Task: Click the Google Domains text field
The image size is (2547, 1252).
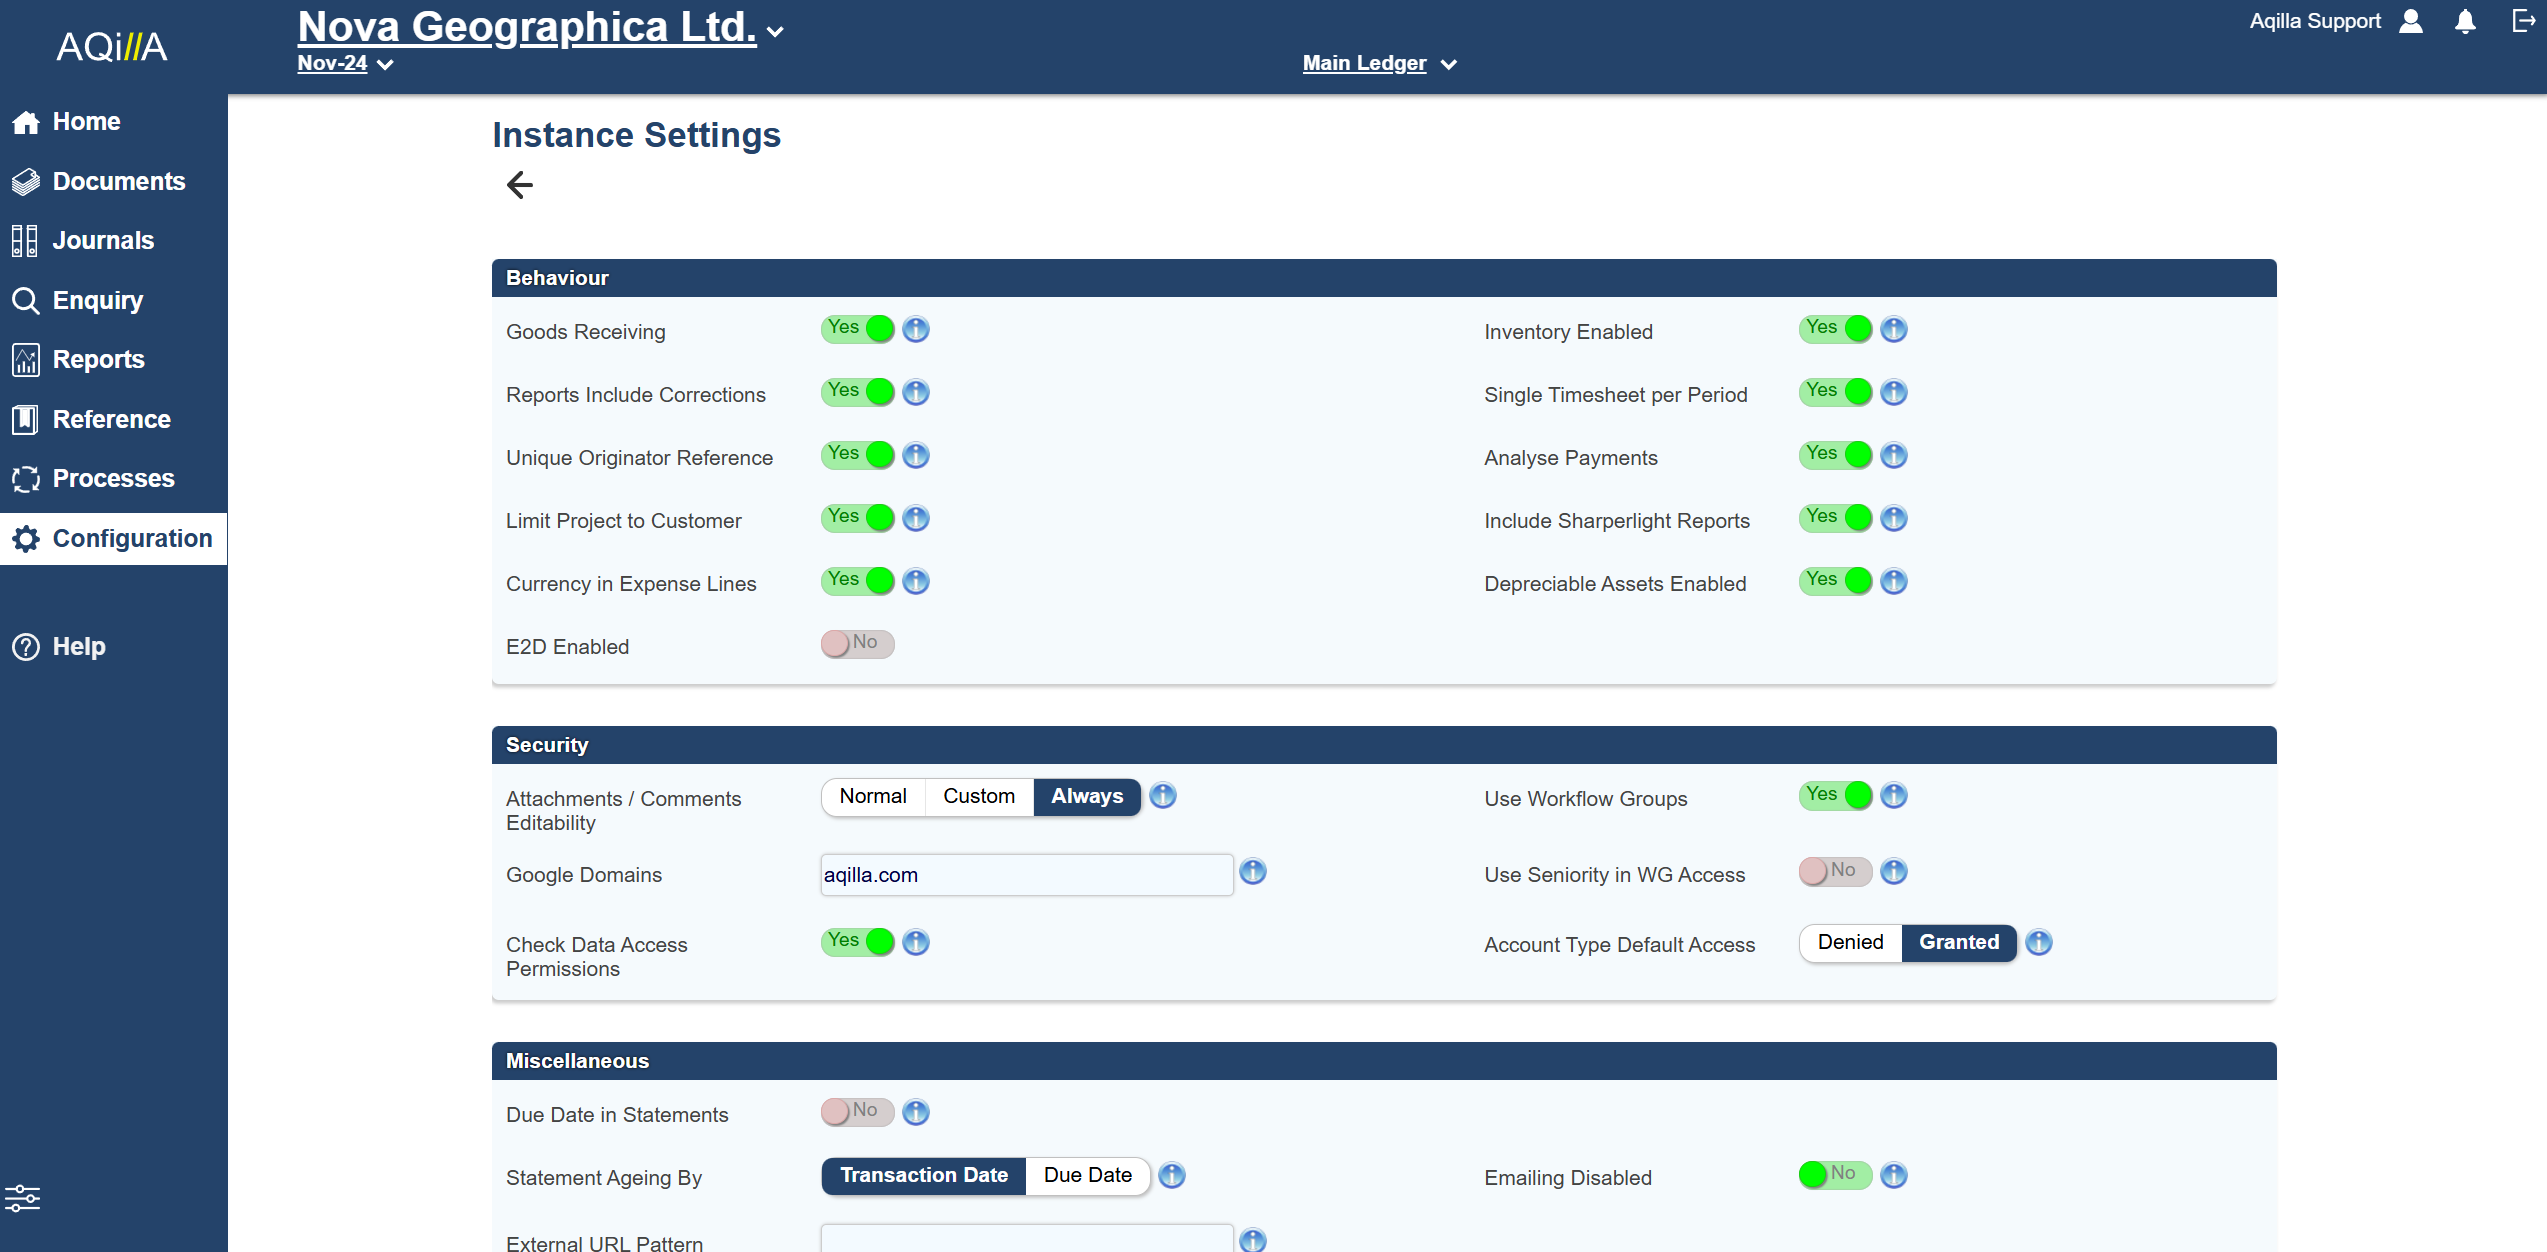Action: click(1026, 875)
